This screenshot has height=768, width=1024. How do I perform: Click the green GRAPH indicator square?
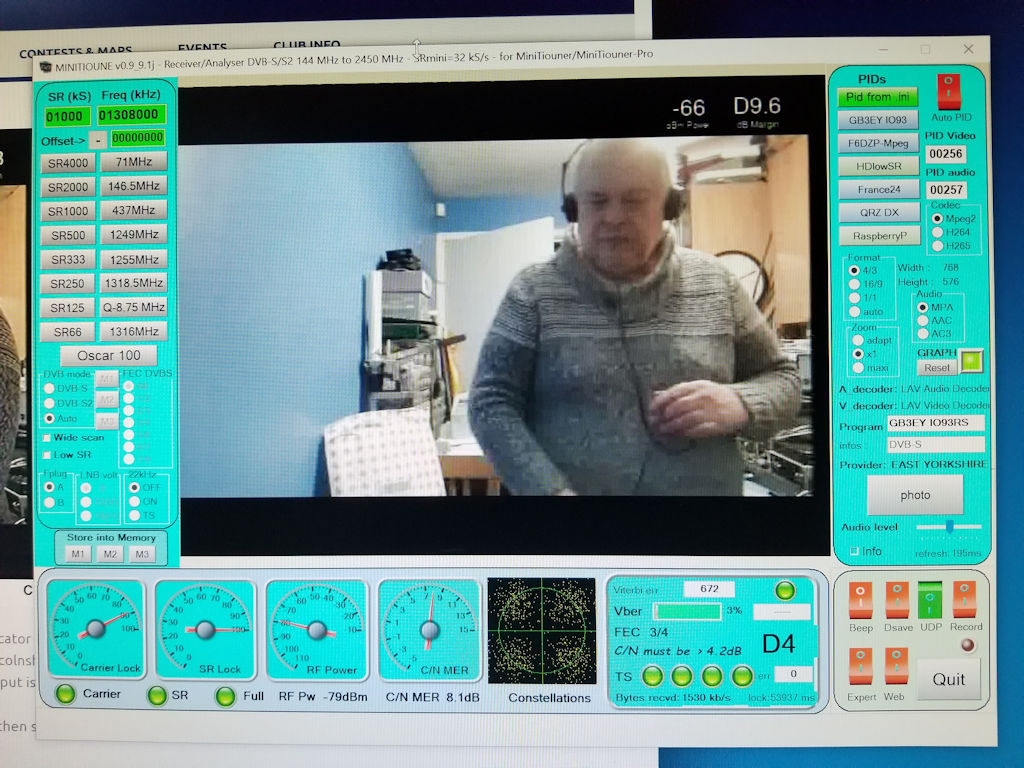[972, 360]
